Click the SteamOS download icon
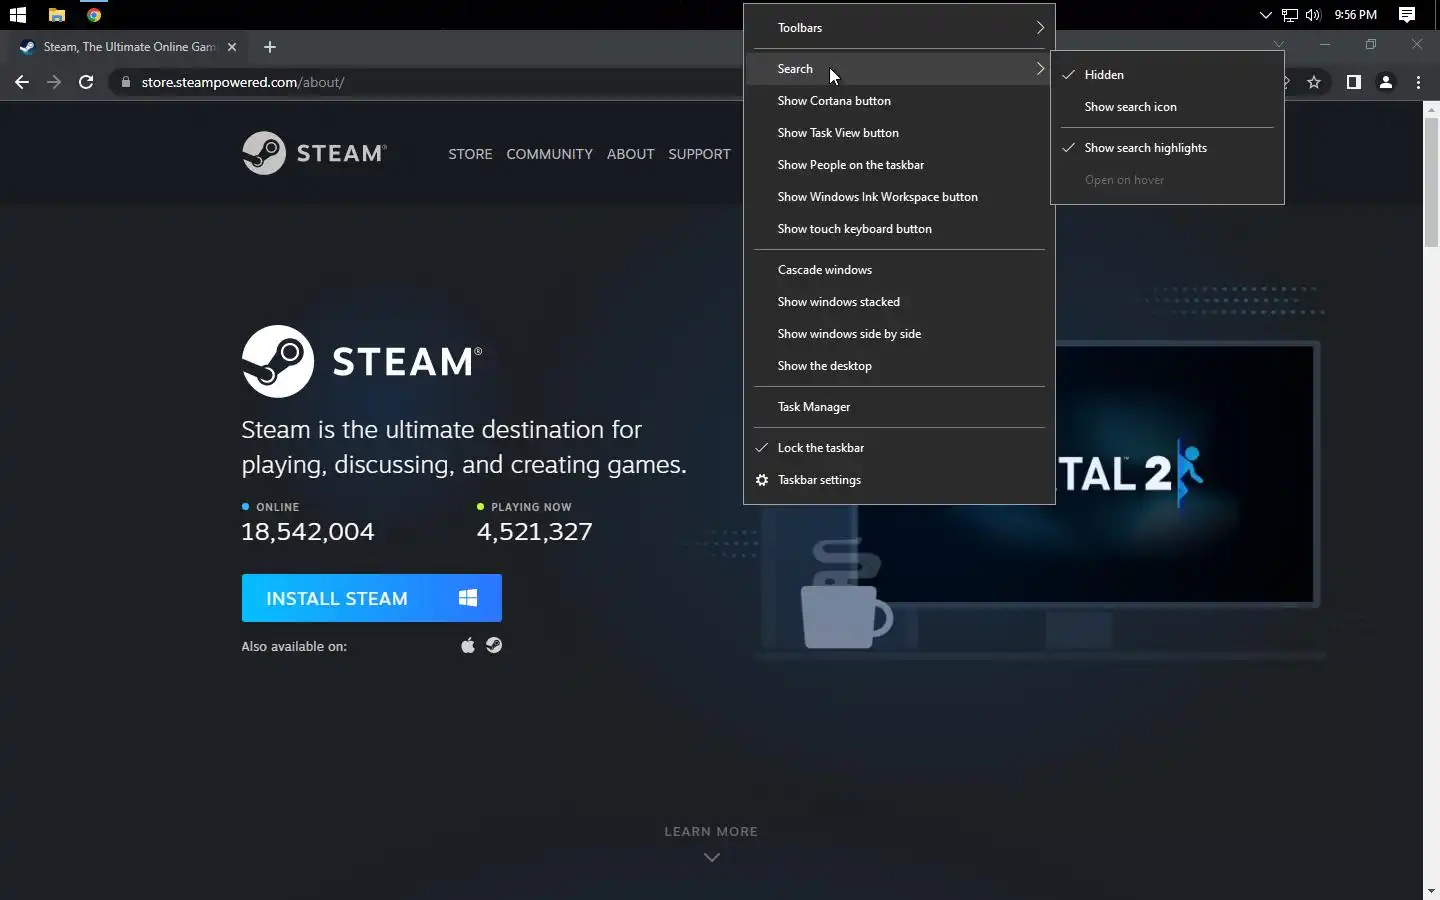This screenshot has width=1440, height=900. point(494,645)
